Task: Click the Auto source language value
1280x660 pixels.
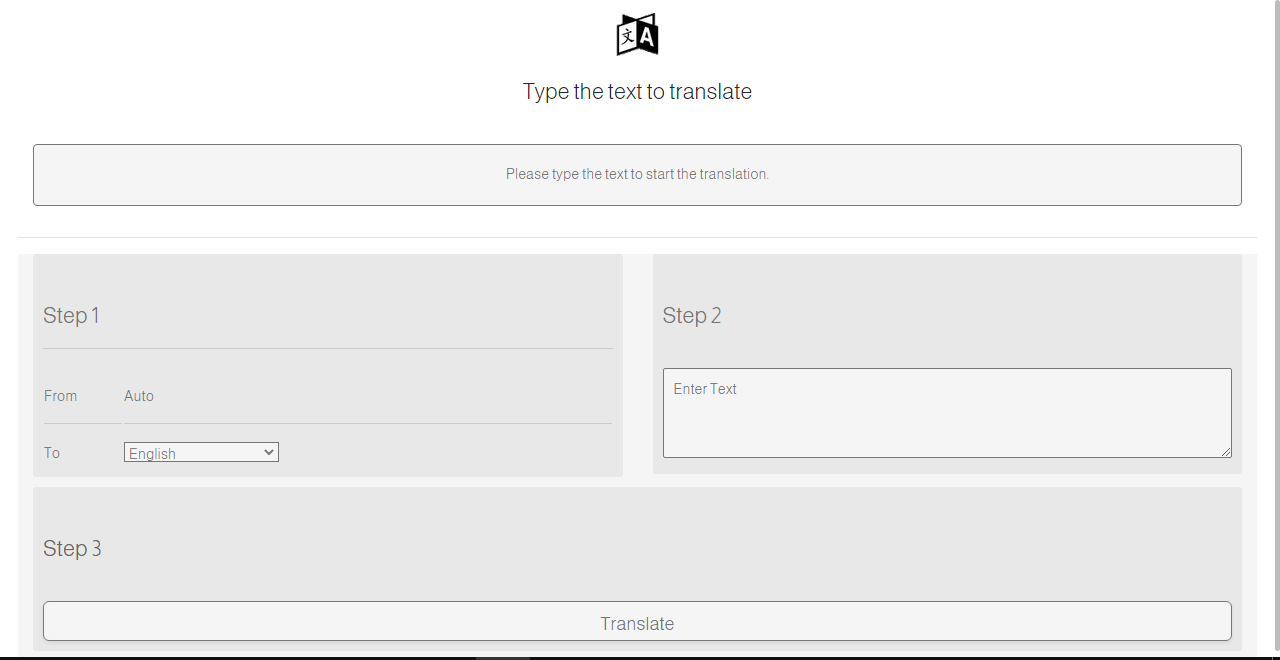Action: pyautogui.click(x=139, y=396)
